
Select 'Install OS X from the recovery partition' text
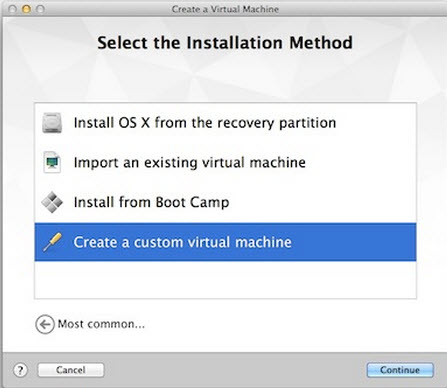click(x=205, y=123)
